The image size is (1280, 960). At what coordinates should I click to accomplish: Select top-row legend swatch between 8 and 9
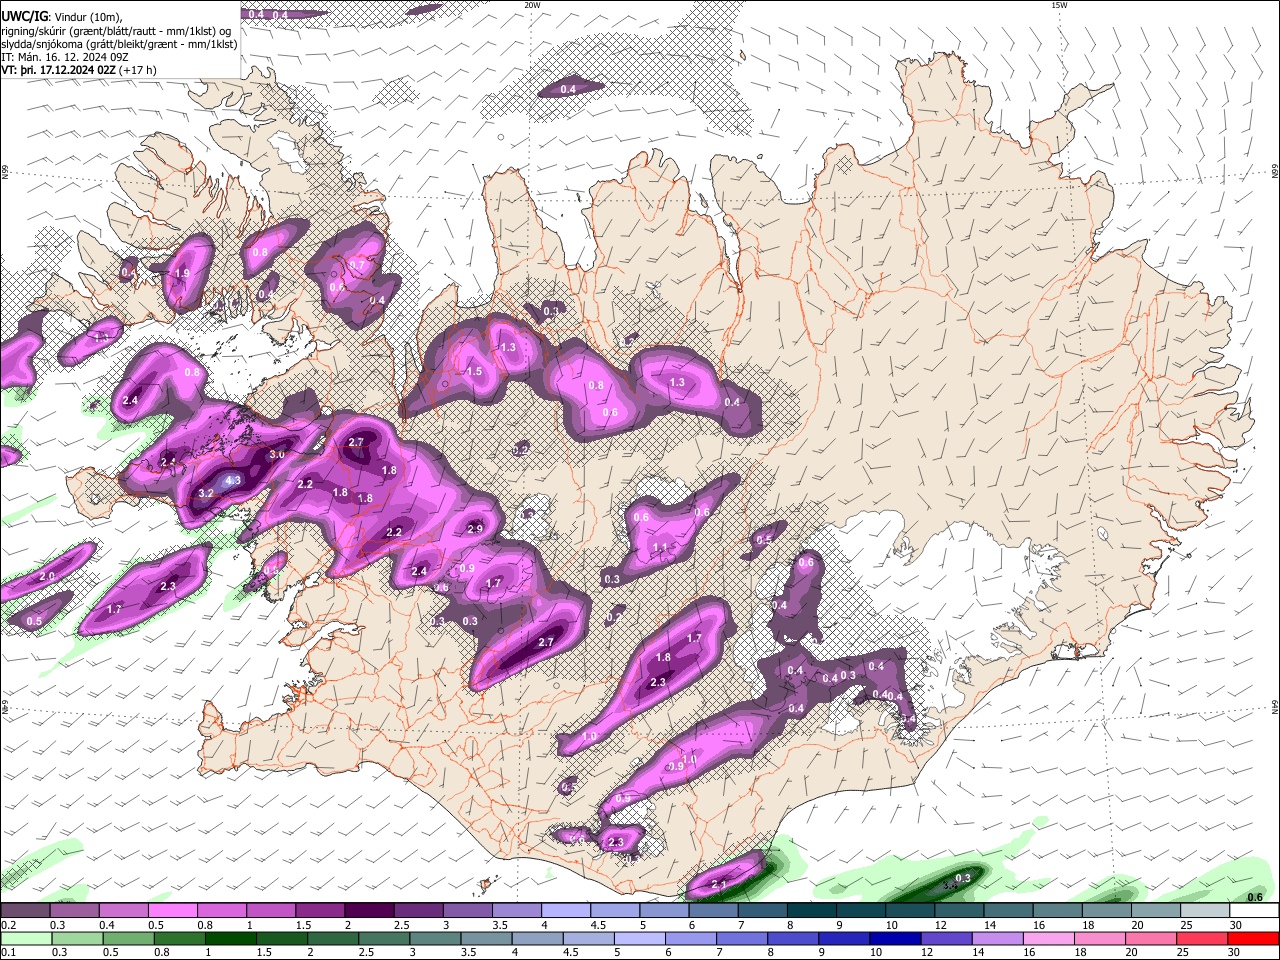[812, 911]
